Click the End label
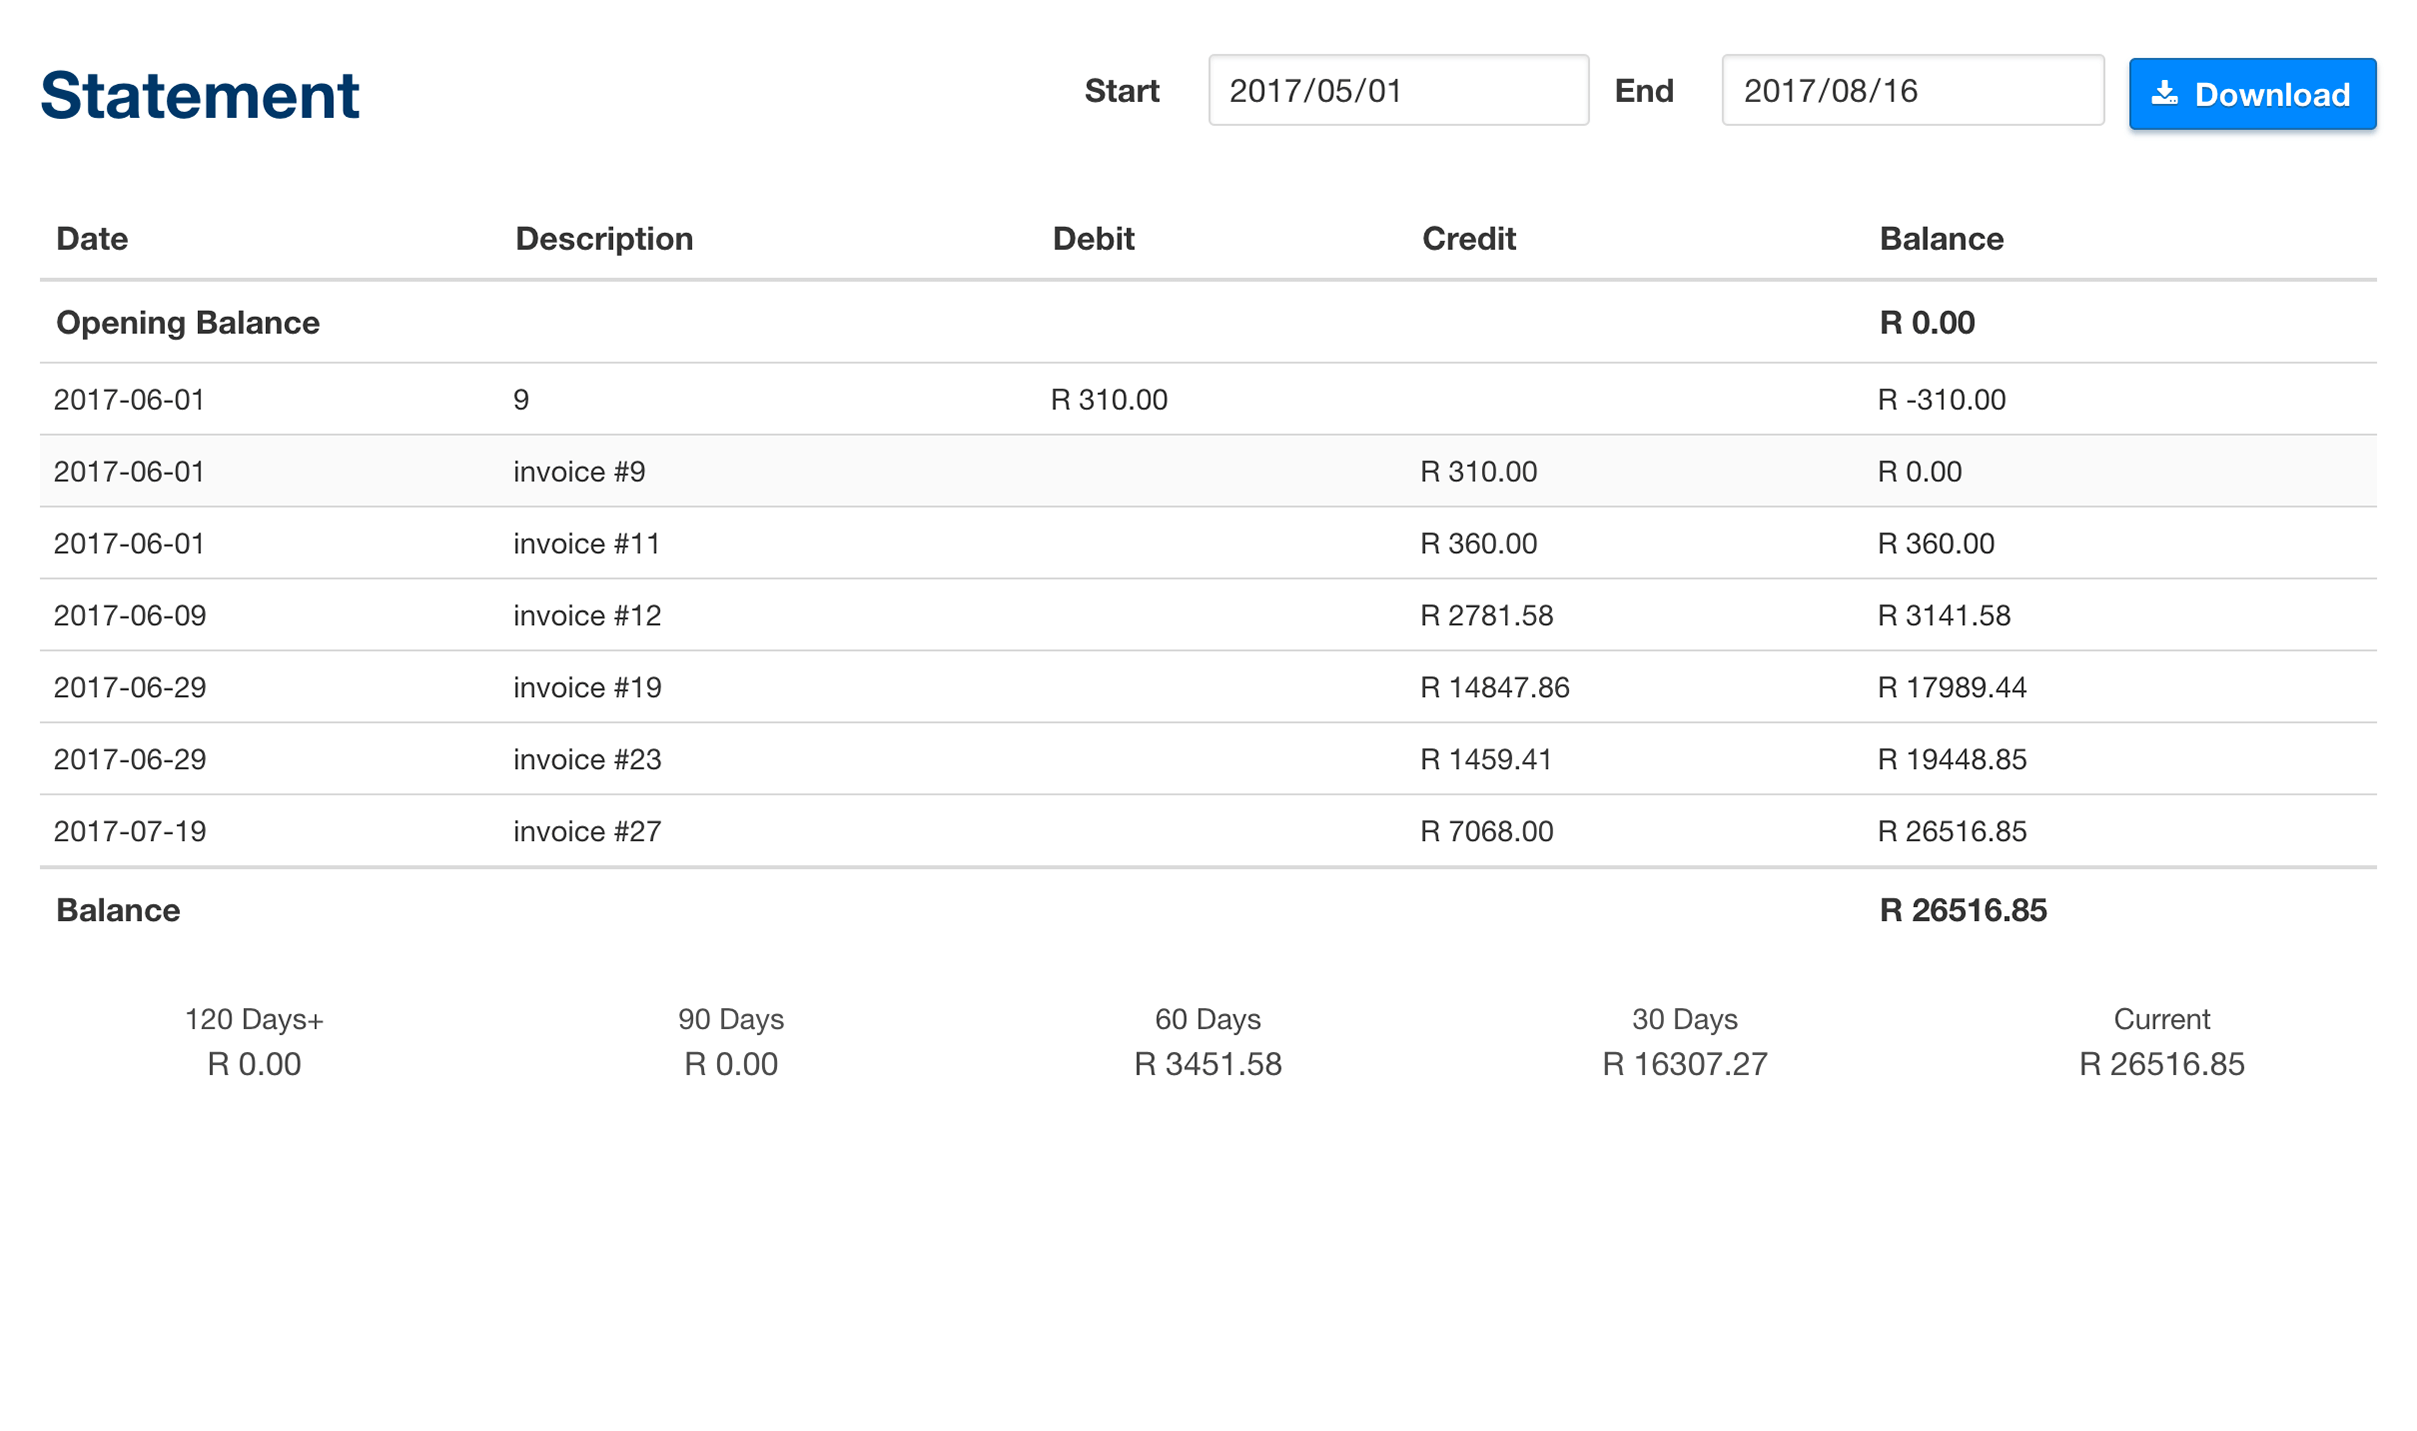 point(1644,91)
